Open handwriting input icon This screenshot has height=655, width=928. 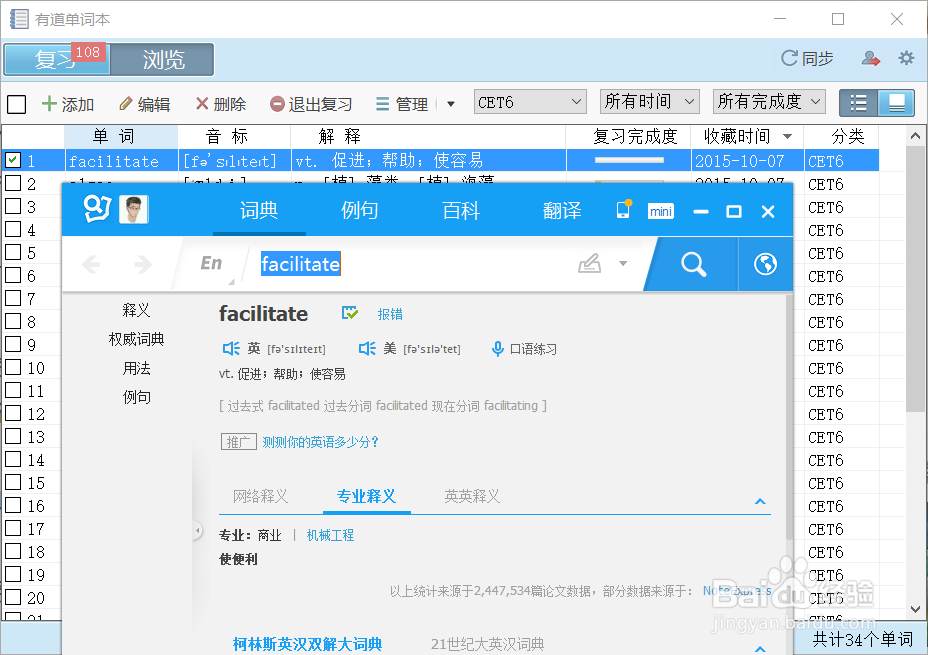coord(589,263)
